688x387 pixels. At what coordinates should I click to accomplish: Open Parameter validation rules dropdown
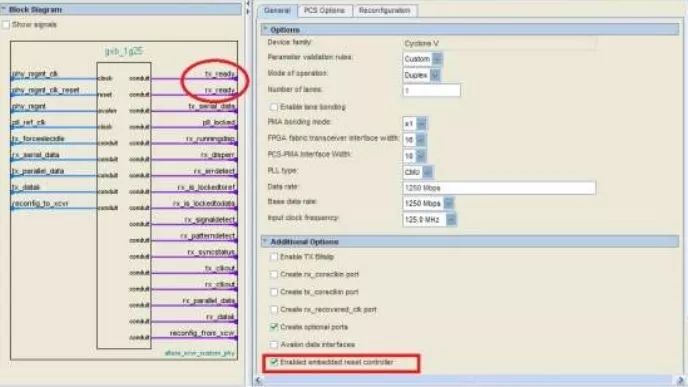pos(437,59)
